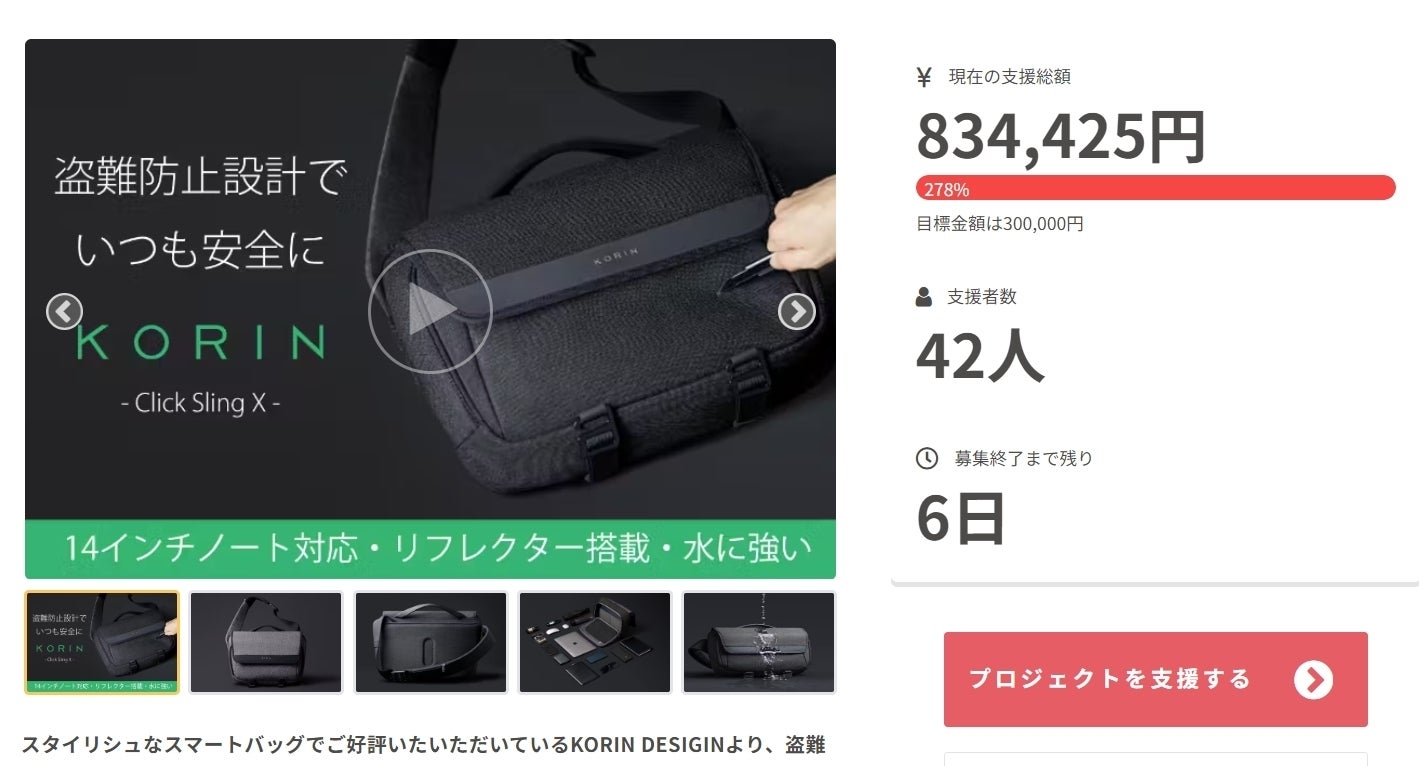
Task: Click the arrow icon inside support button
Action: [1313, 680]
